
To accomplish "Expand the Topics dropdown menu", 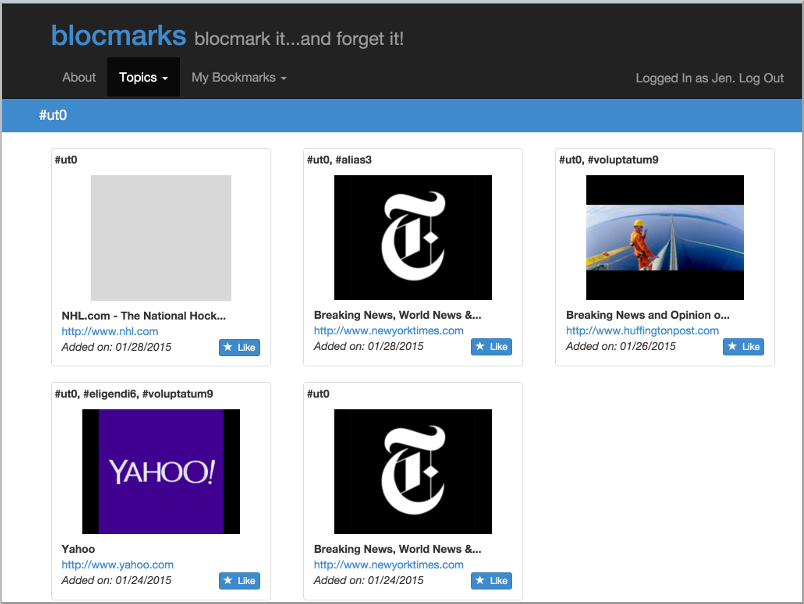I will click(x=143, y=77).
